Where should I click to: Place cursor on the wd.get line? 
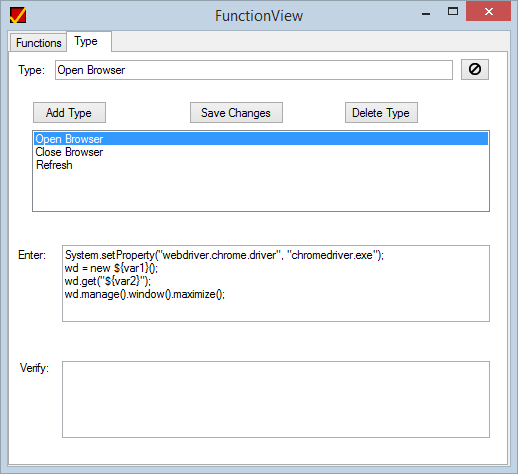click(108, 281)
